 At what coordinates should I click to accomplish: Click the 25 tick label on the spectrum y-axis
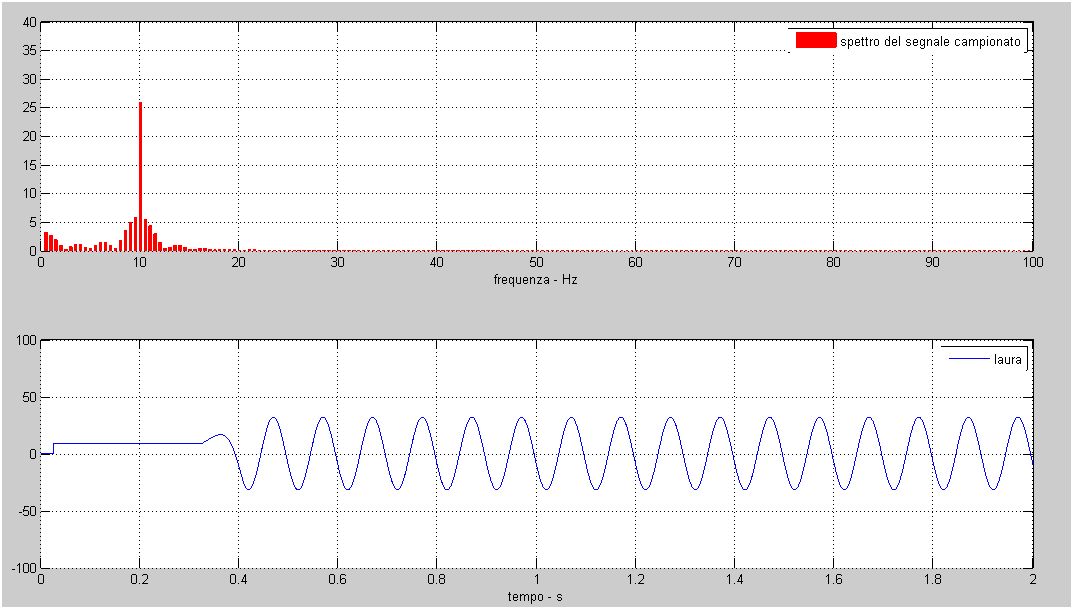pos(29,108)
